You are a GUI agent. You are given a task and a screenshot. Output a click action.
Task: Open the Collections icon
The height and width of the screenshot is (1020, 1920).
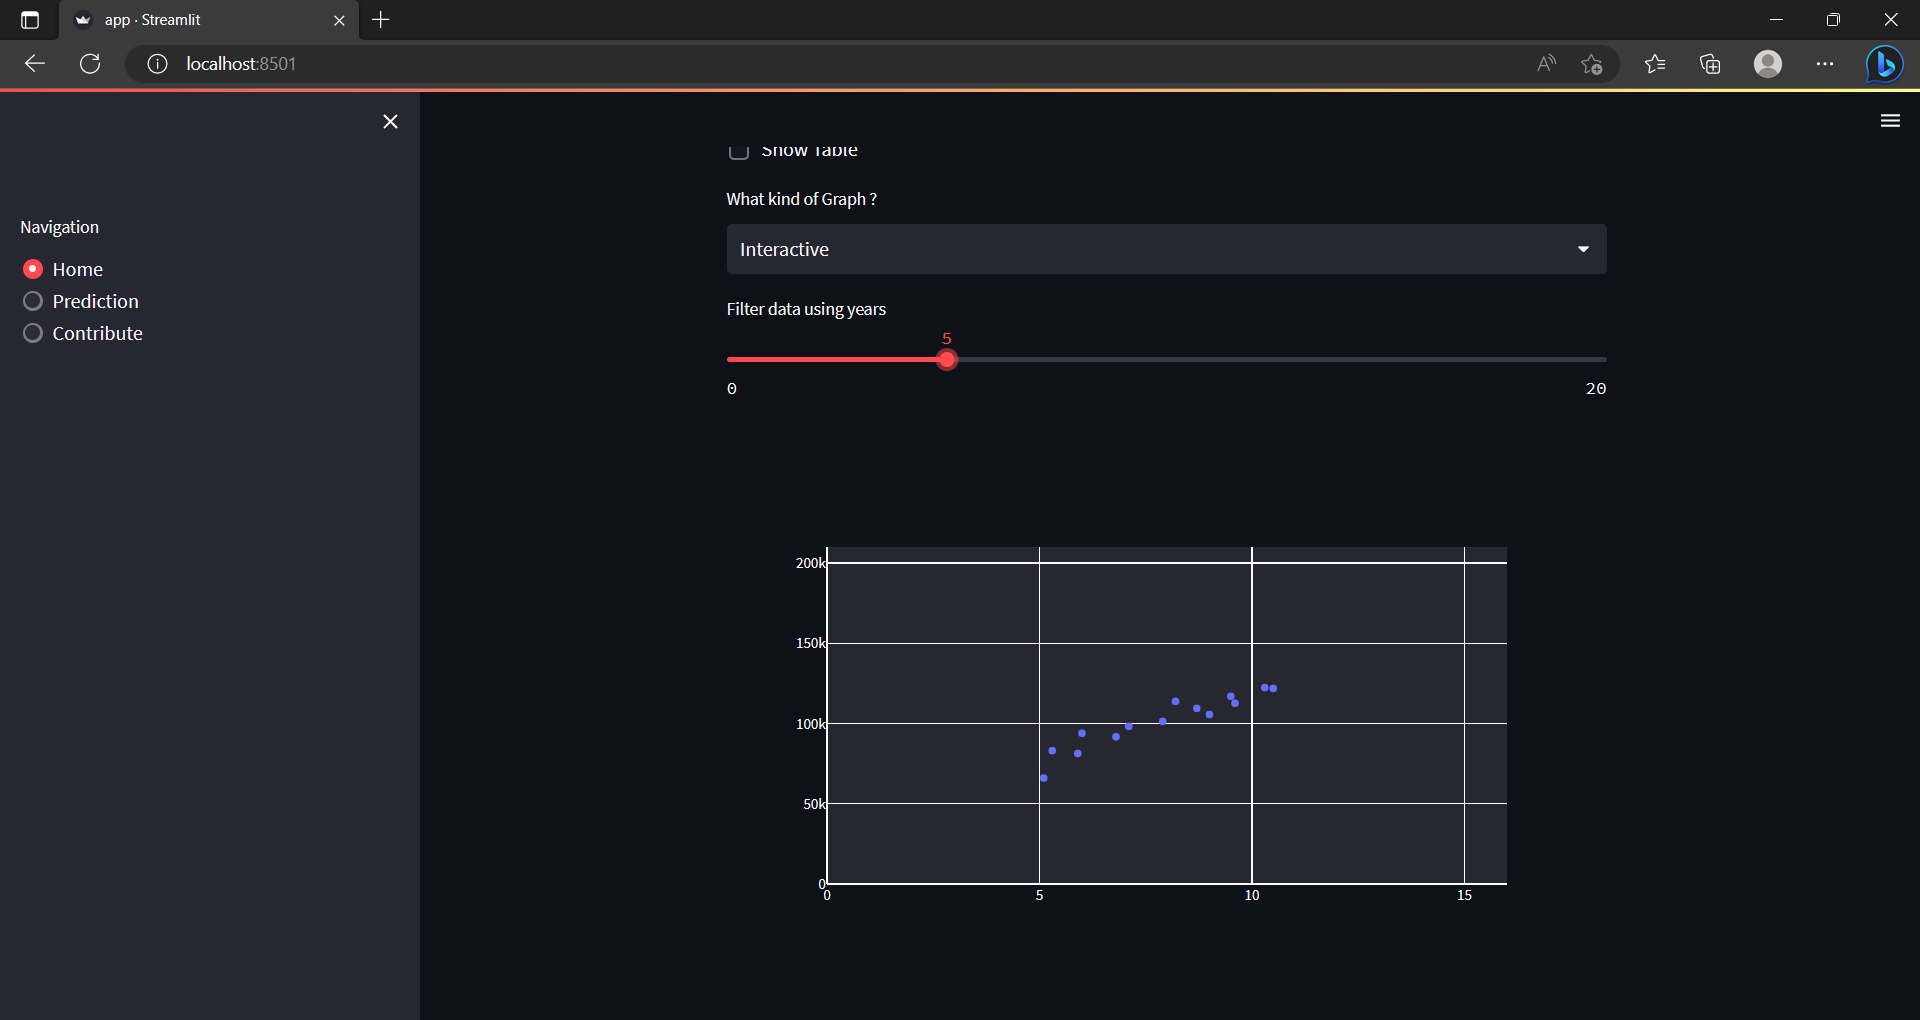tap(1710, 63)
